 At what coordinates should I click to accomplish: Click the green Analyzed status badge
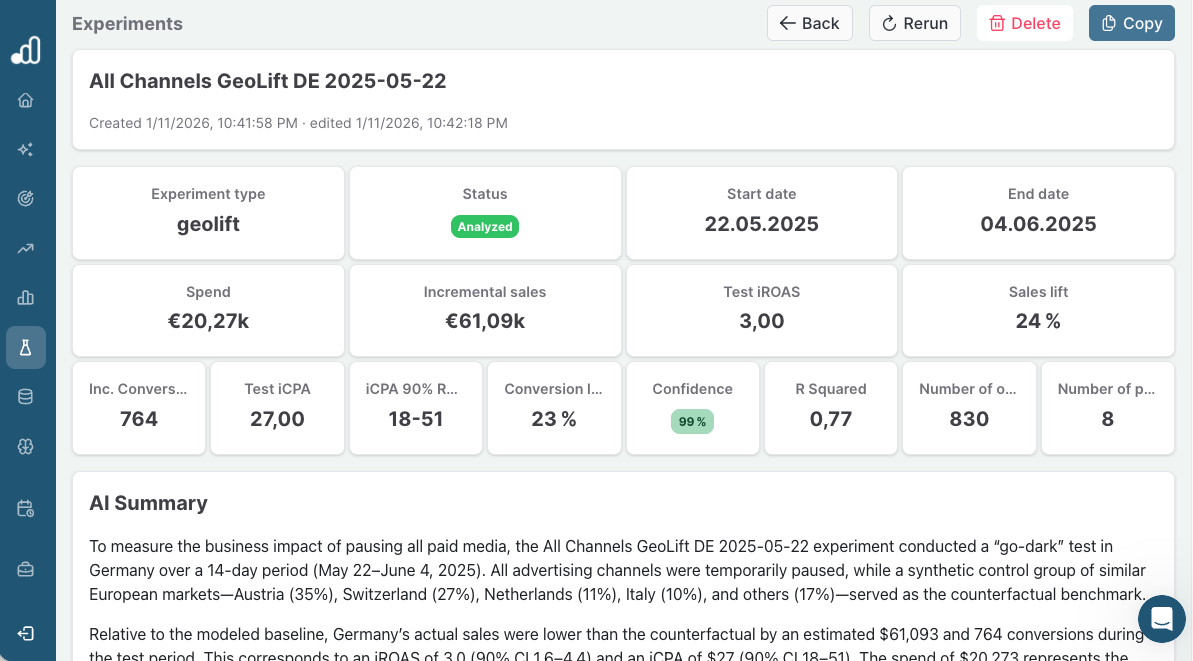click(485, 227)
